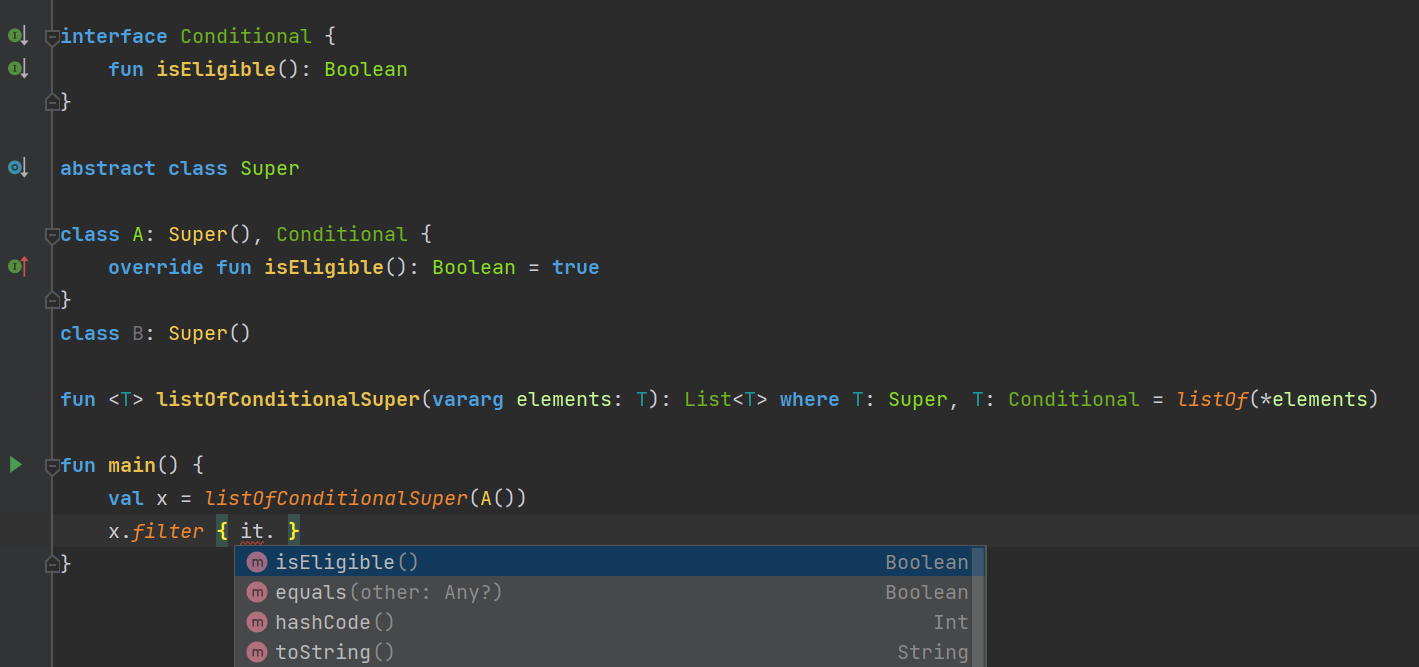
Task: Click the 'abstract' keyword
Action: coord(108,168)
